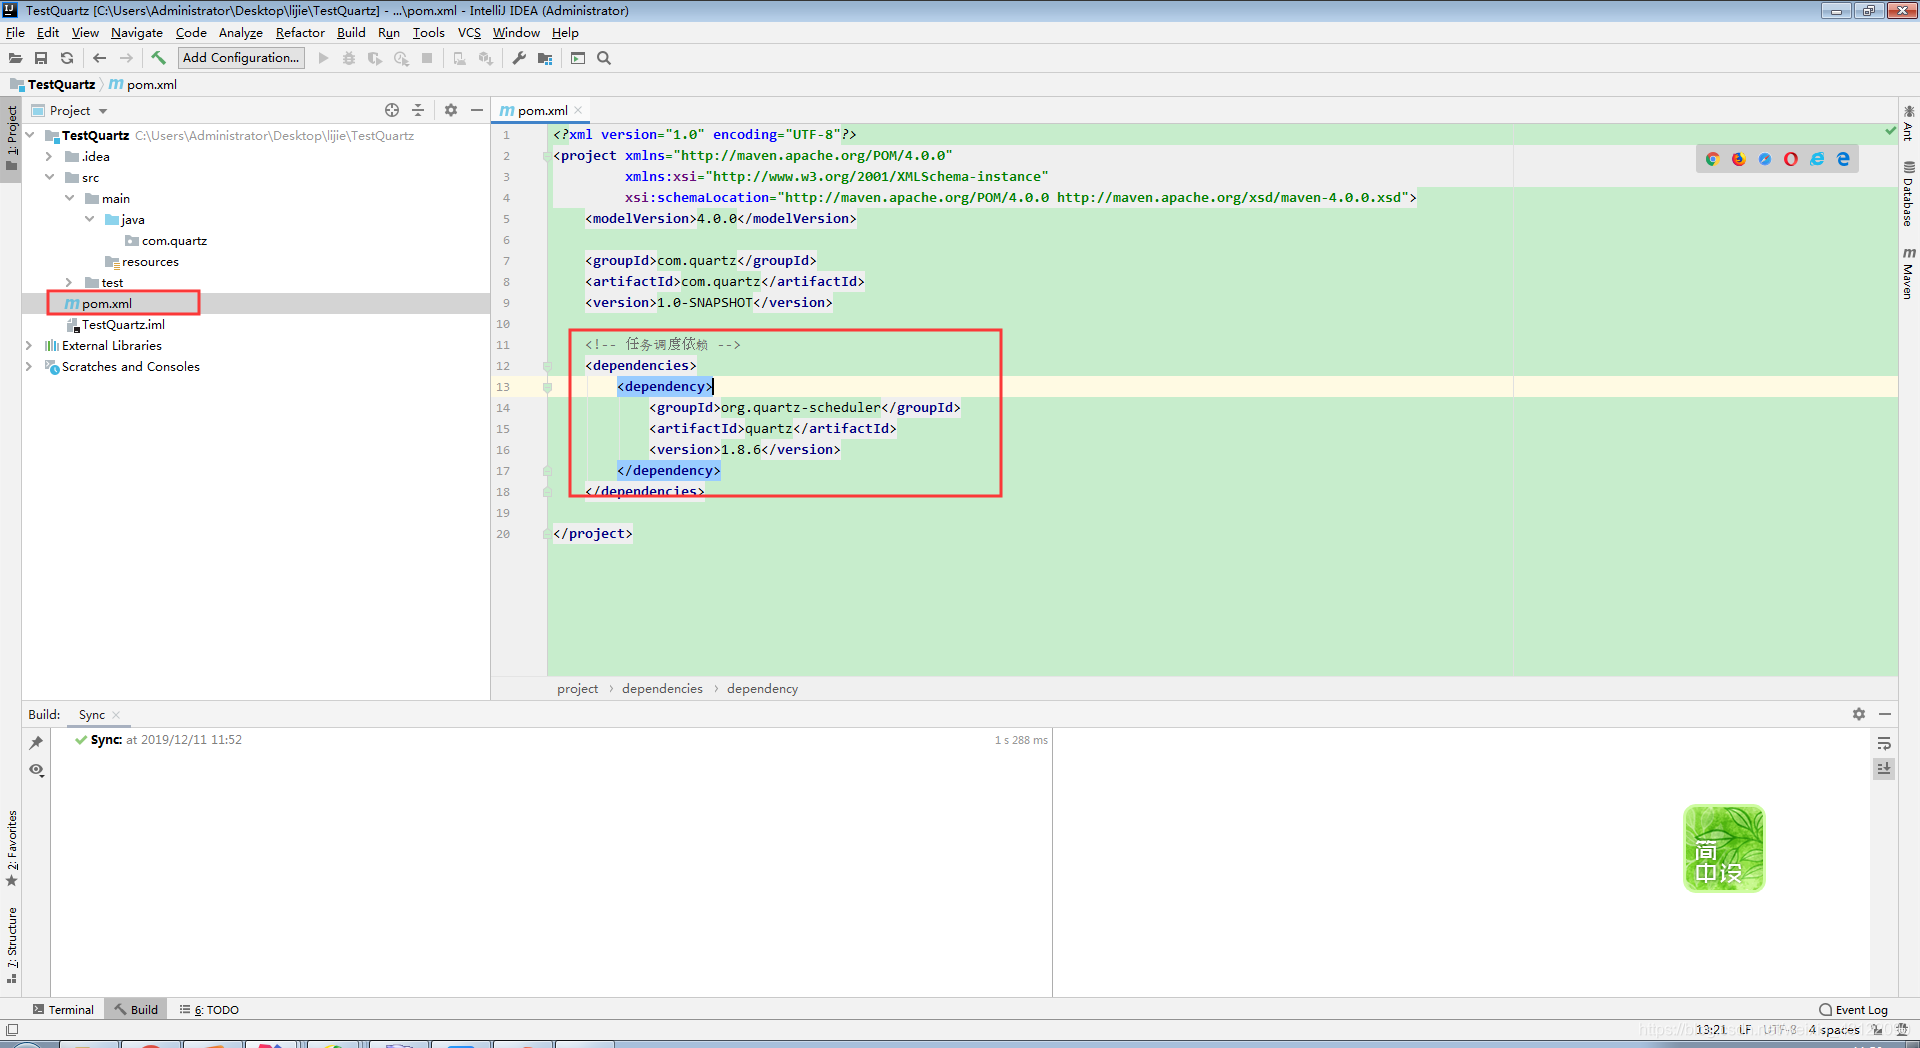Screen dimensions: 1920x1048
Task: Collapse the main folder
Action: click(x=69, y=198)
